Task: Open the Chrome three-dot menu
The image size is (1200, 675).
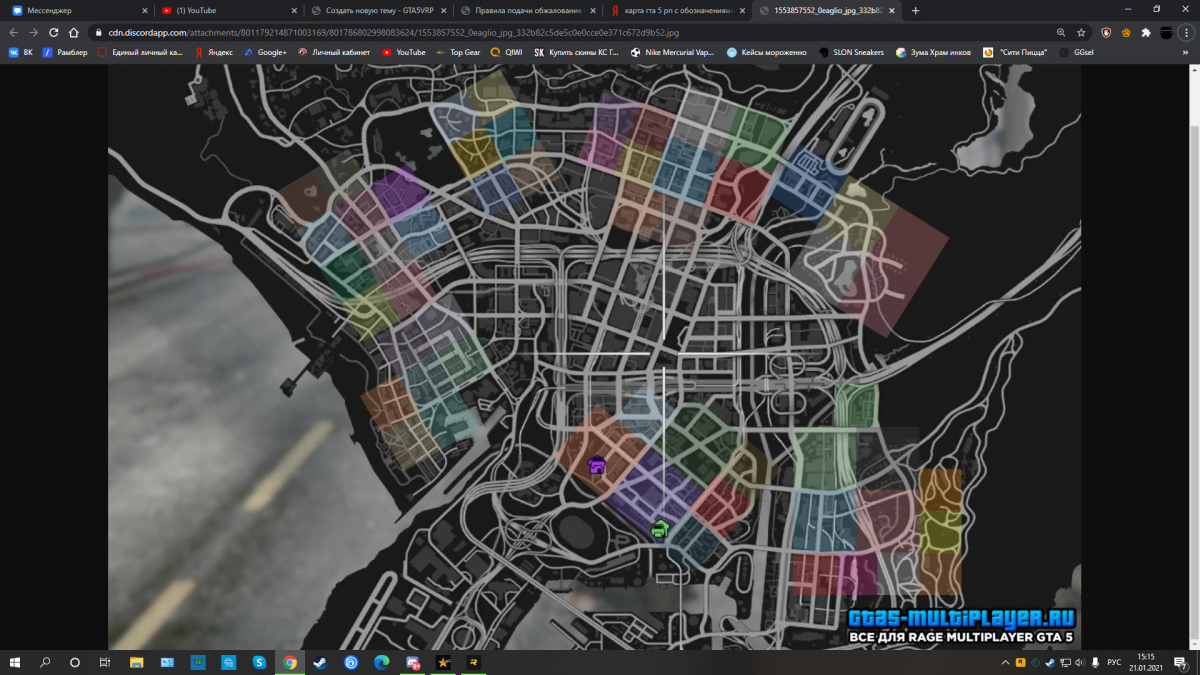Action: [x=1187, y=32]
